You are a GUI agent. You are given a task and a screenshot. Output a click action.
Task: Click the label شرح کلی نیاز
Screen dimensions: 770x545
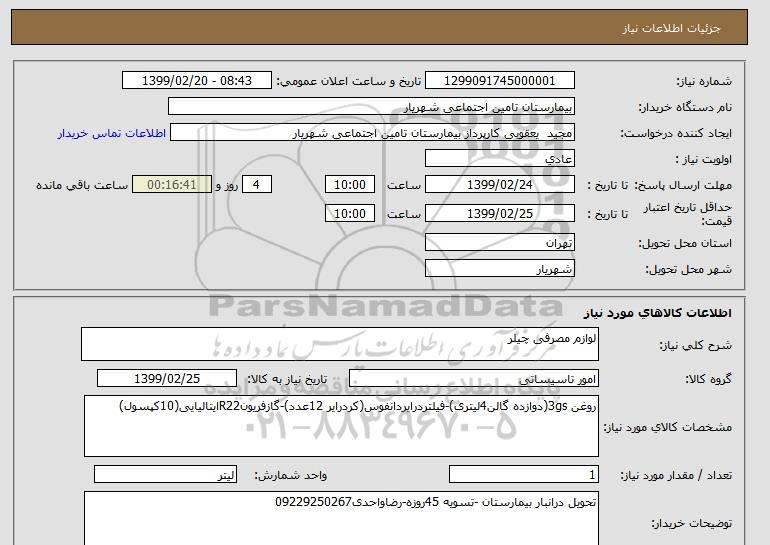pos(695,345)
